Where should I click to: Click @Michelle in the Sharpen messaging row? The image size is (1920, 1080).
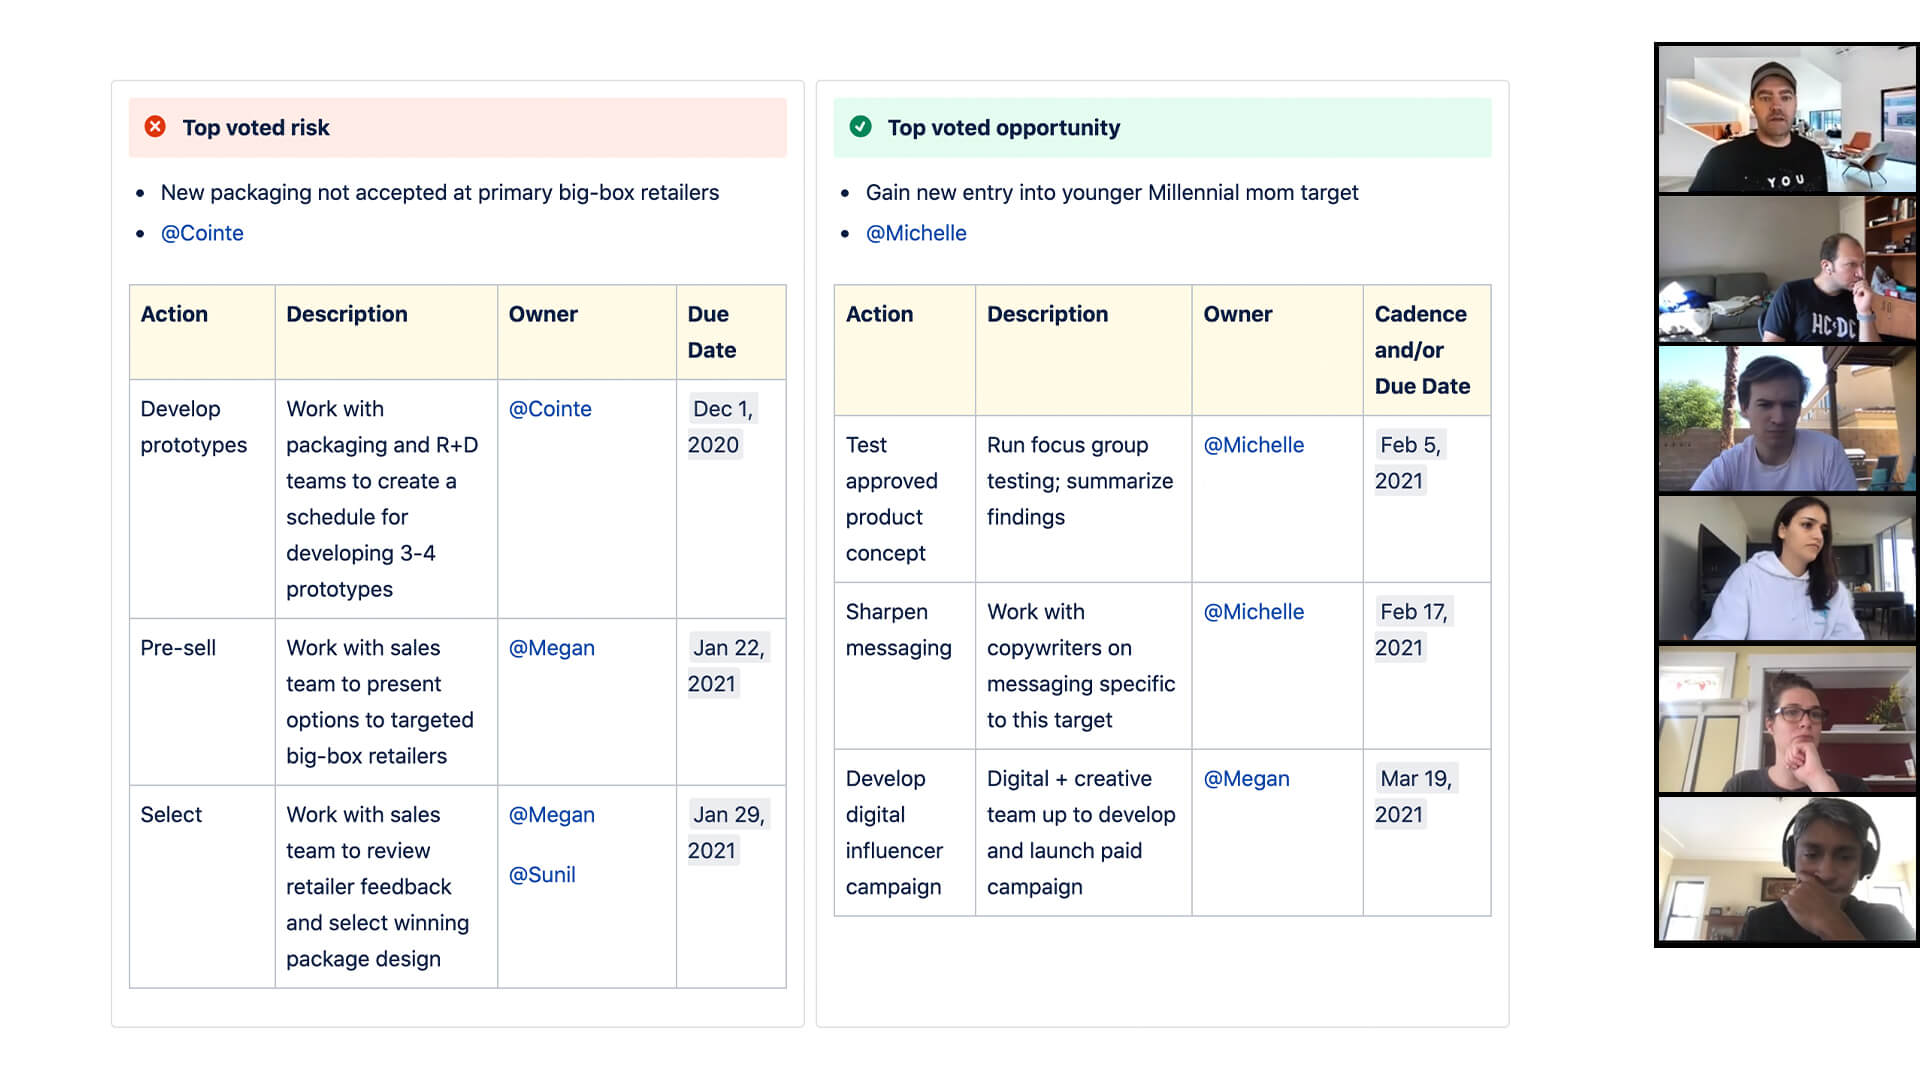pos(1253,612)
